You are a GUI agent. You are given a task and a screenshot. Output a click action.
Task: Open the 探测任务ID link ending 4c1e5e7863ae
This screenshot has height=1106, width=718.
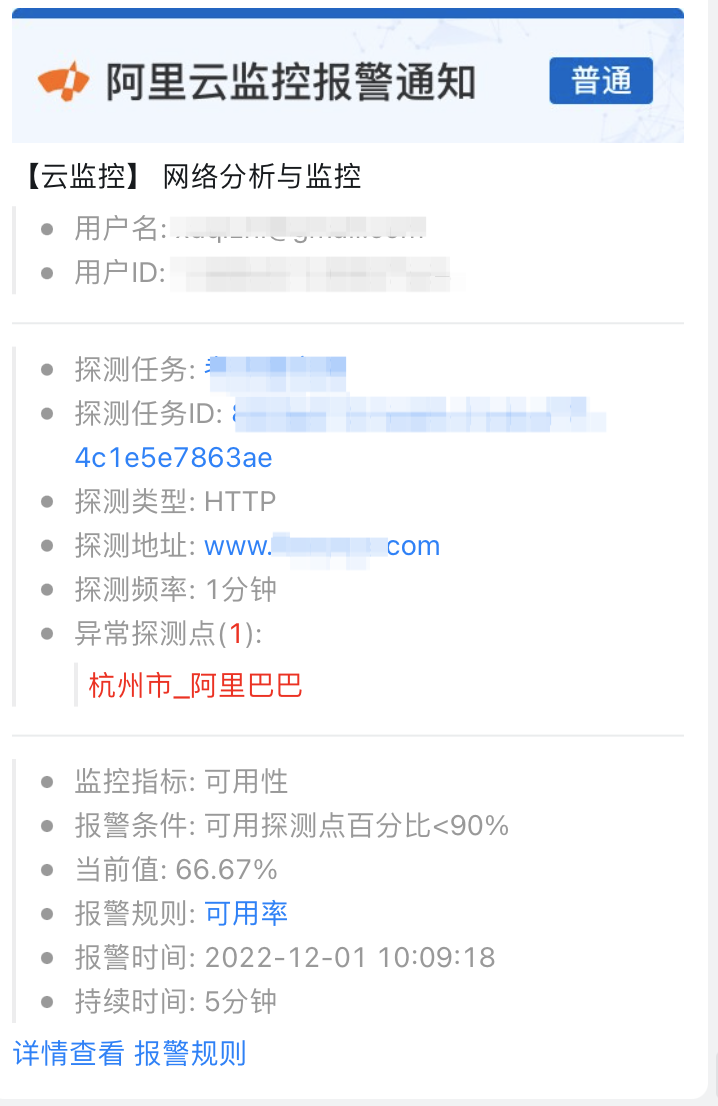[x=174, y=458]
